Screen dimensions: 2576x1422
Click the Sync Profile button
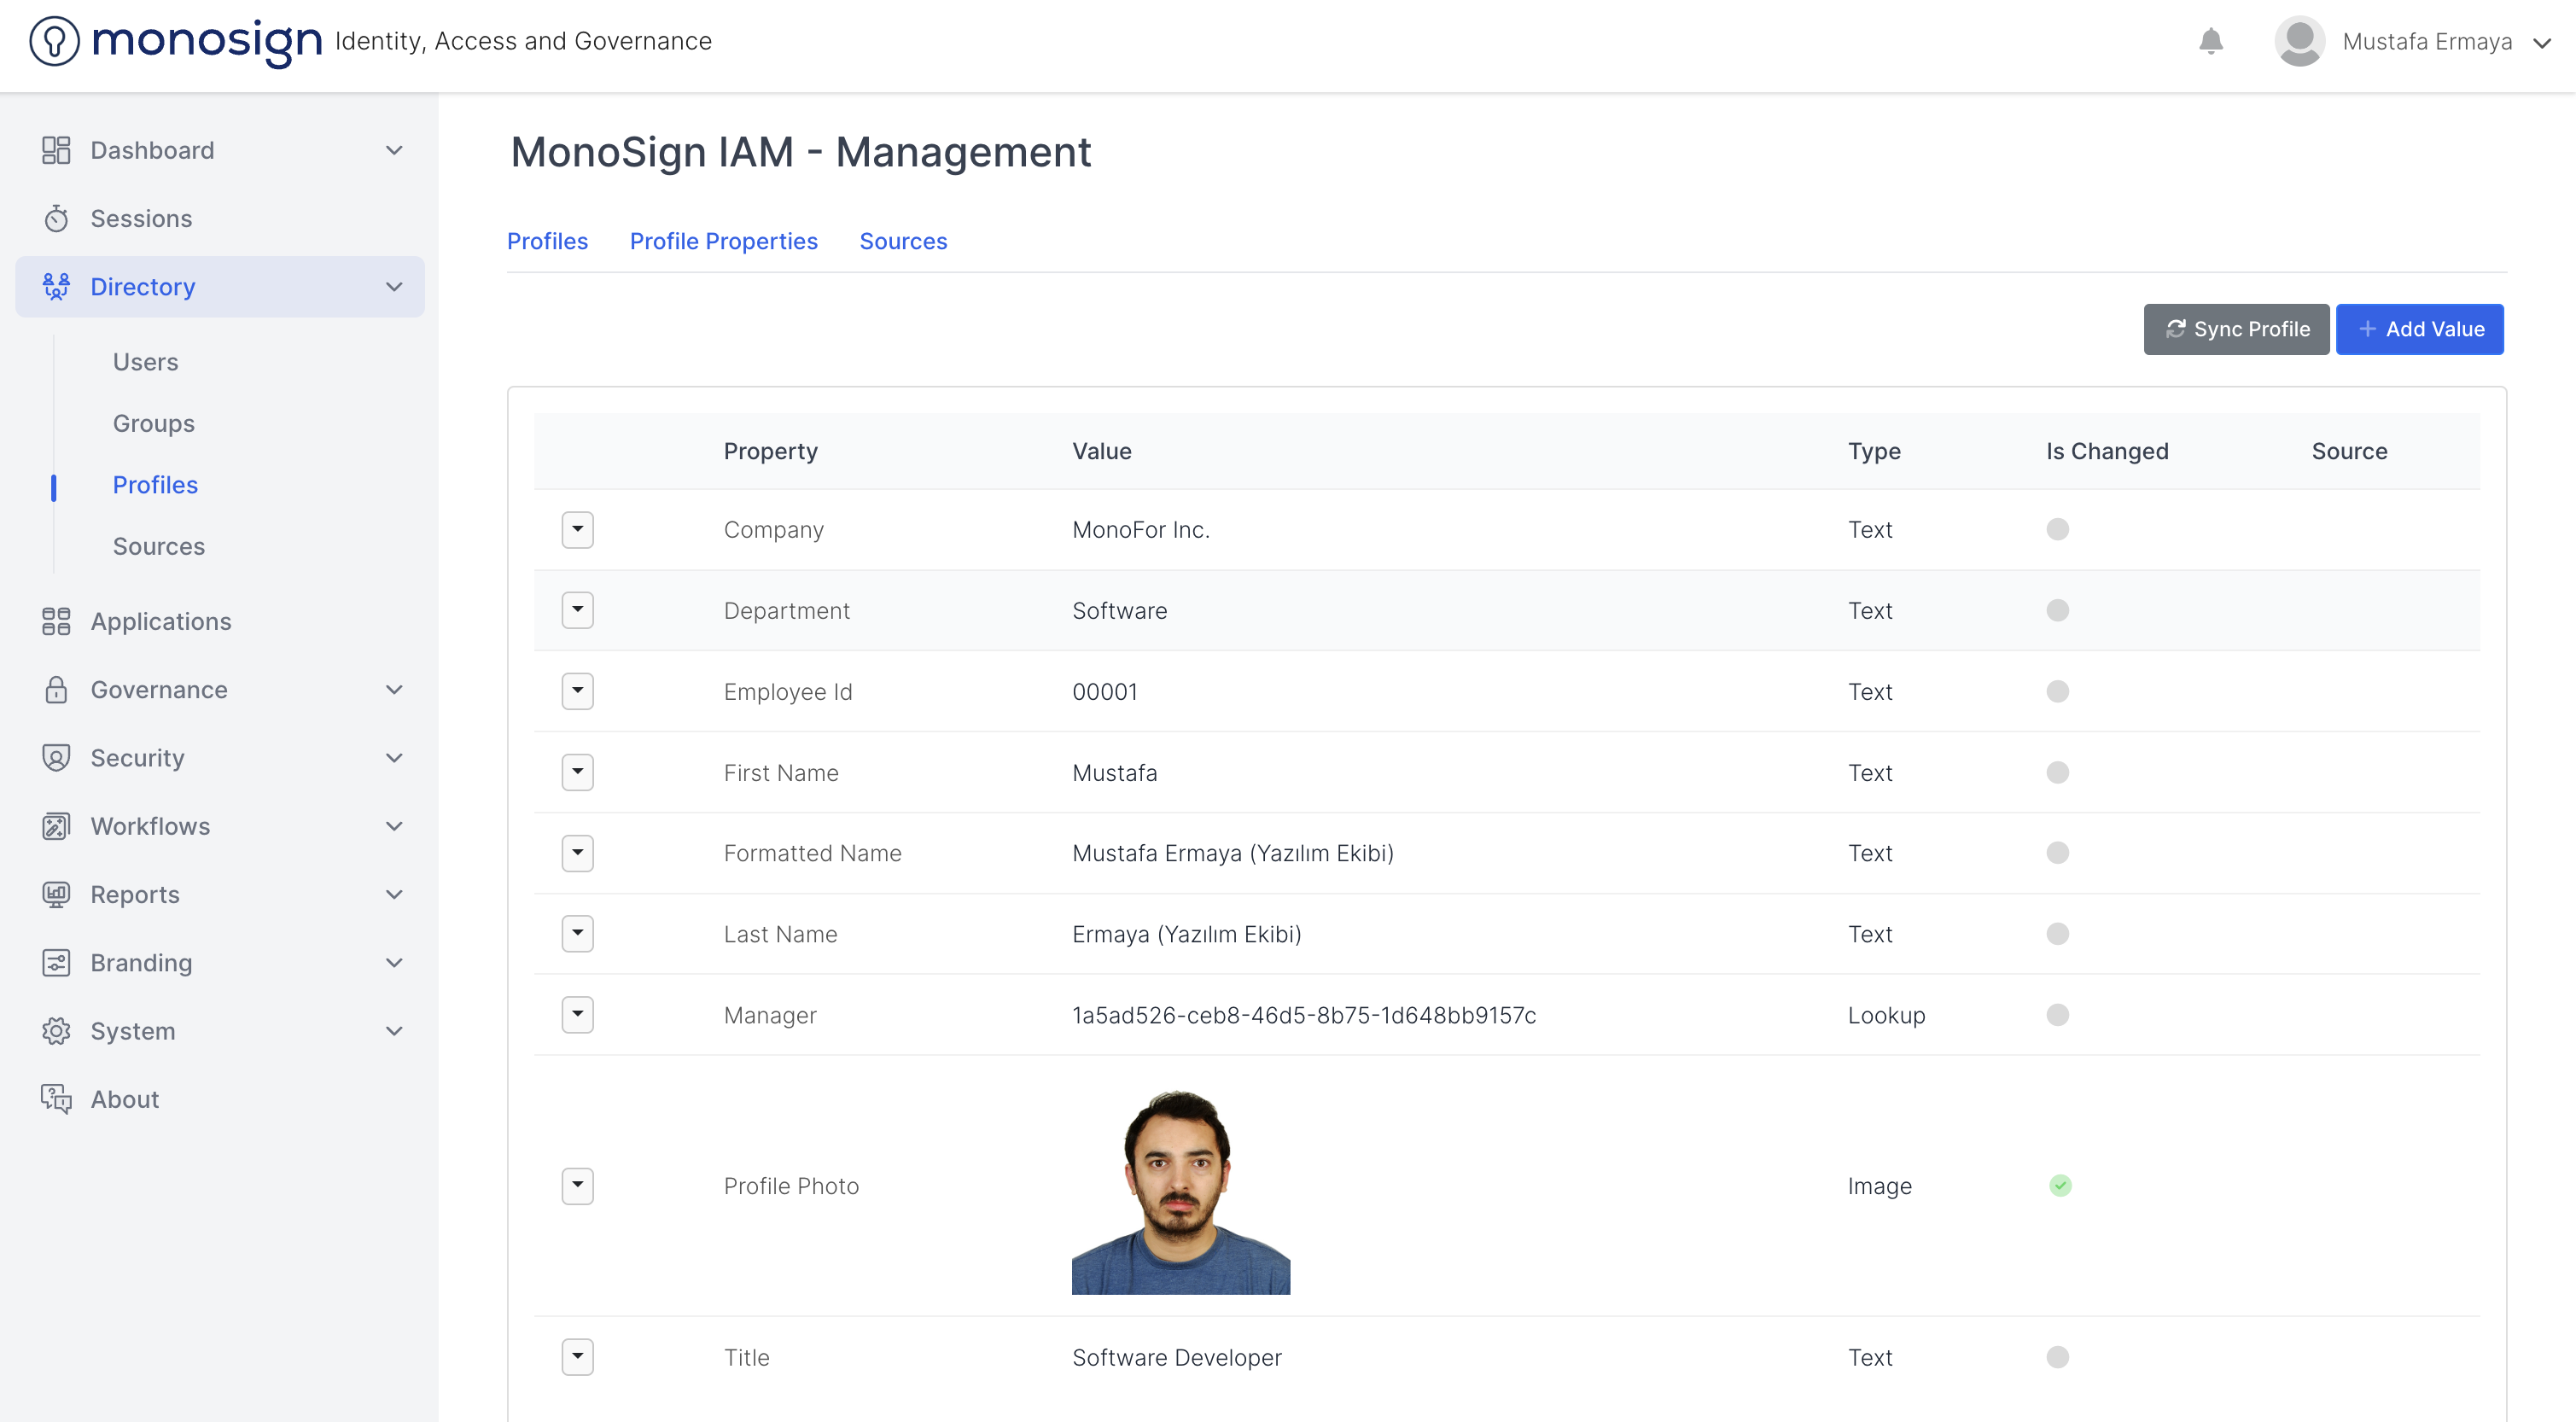pos(2236,329)
